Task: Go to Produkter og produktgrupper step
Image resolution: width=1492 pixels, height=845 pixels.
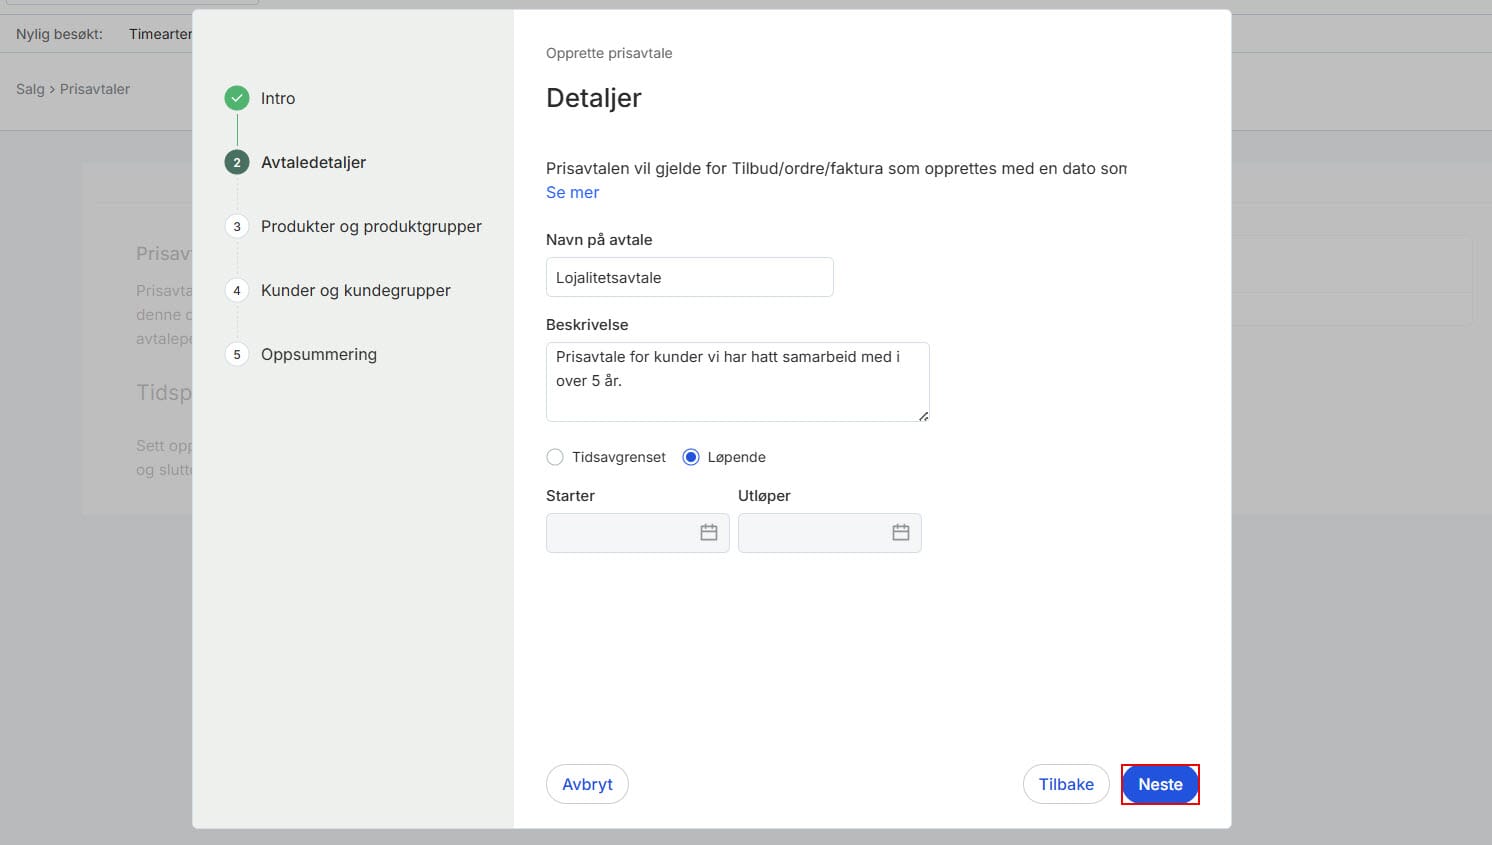Action: tap(371, 226)
